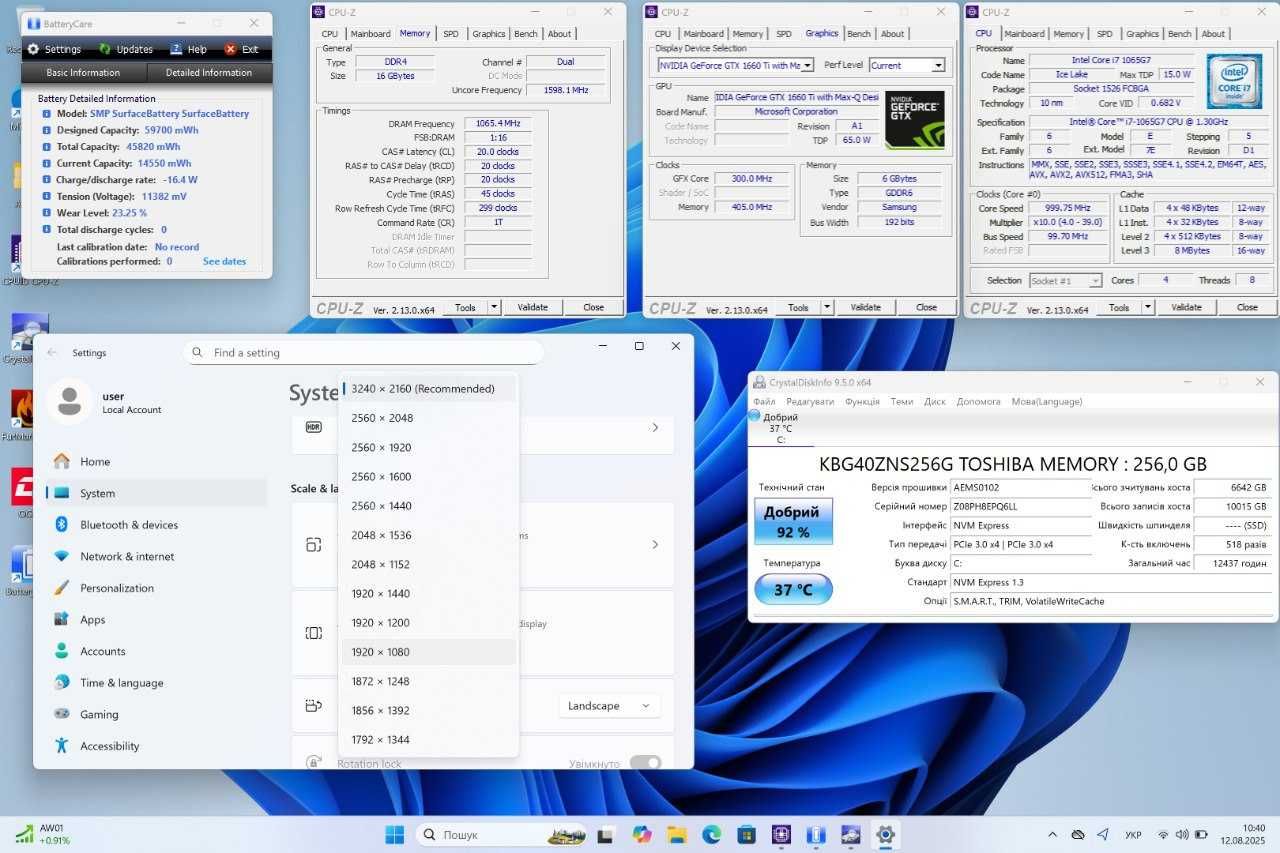Screen dimensions: 1280x853
Task: Open Display Device Selection dropdown in CPU-Z
Action: coord(735,65)
